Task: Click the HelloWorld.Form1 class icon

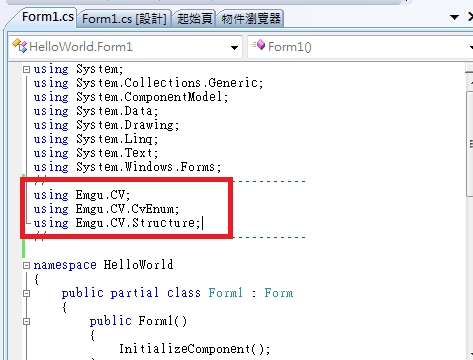Action: (19, 46)
